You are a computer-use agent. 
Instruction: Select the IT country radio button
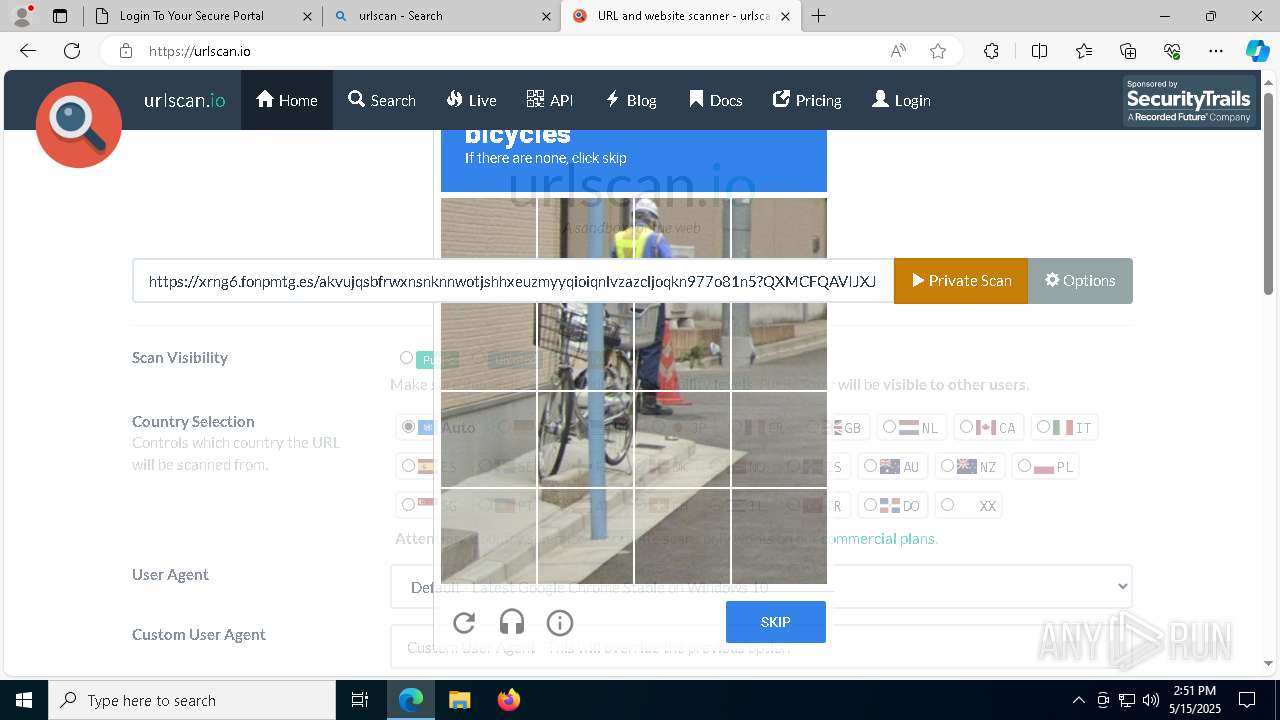[x=1043, y=427]
